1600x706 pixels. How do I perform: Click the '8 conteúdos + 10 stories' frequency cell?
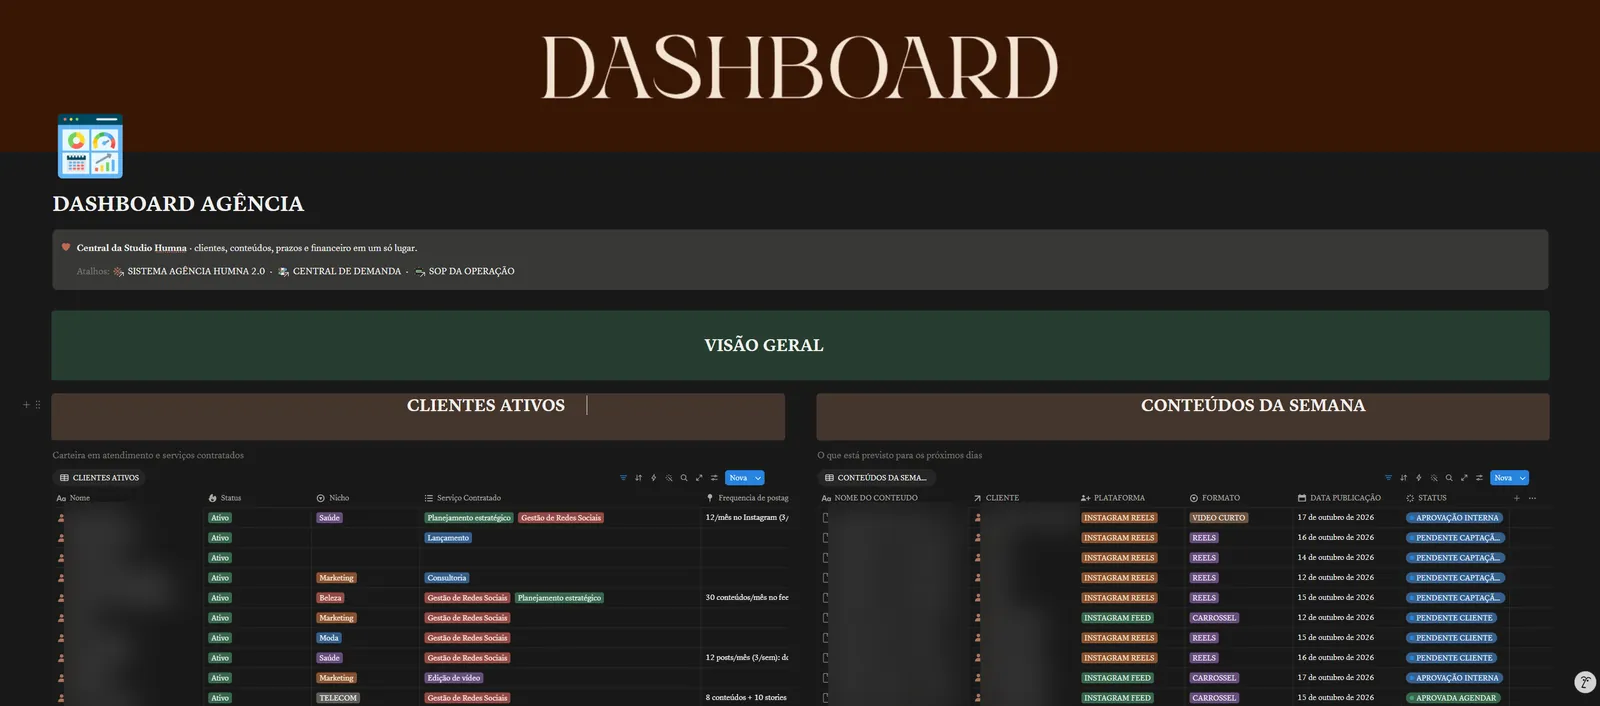746,698
